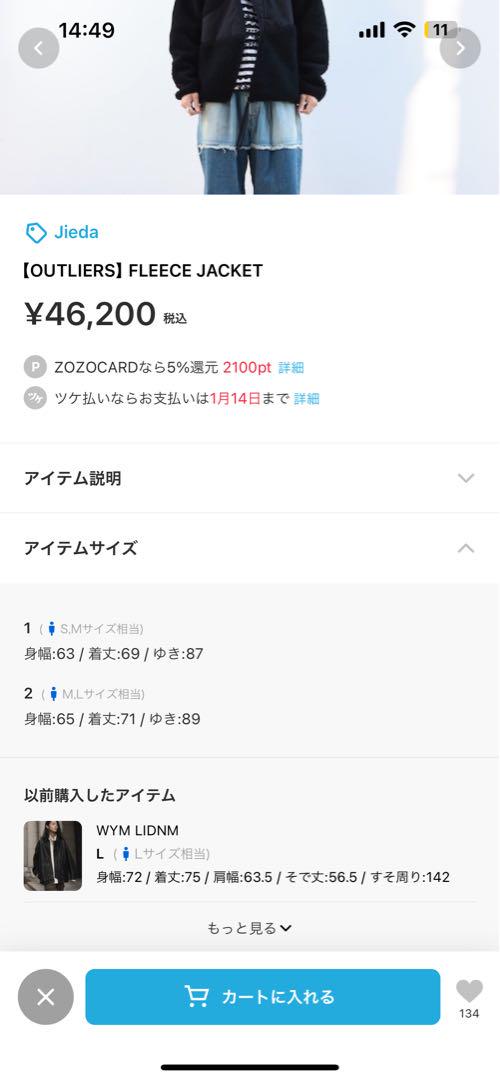
Task: Open WYM LIDNM purchased item thumbnail
Action: pos(53,855)
